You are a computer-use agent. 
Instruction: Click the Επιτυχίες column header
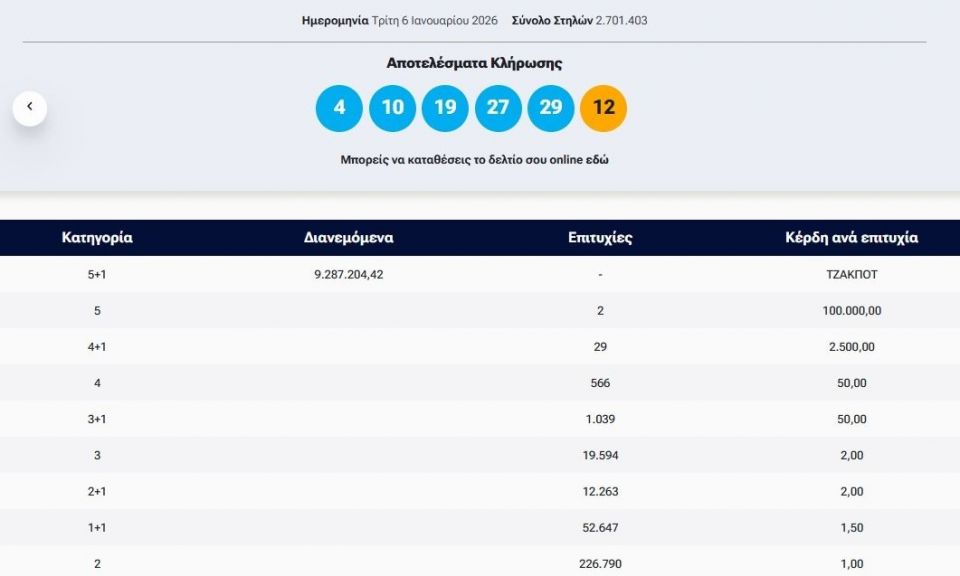coord(600,238)
